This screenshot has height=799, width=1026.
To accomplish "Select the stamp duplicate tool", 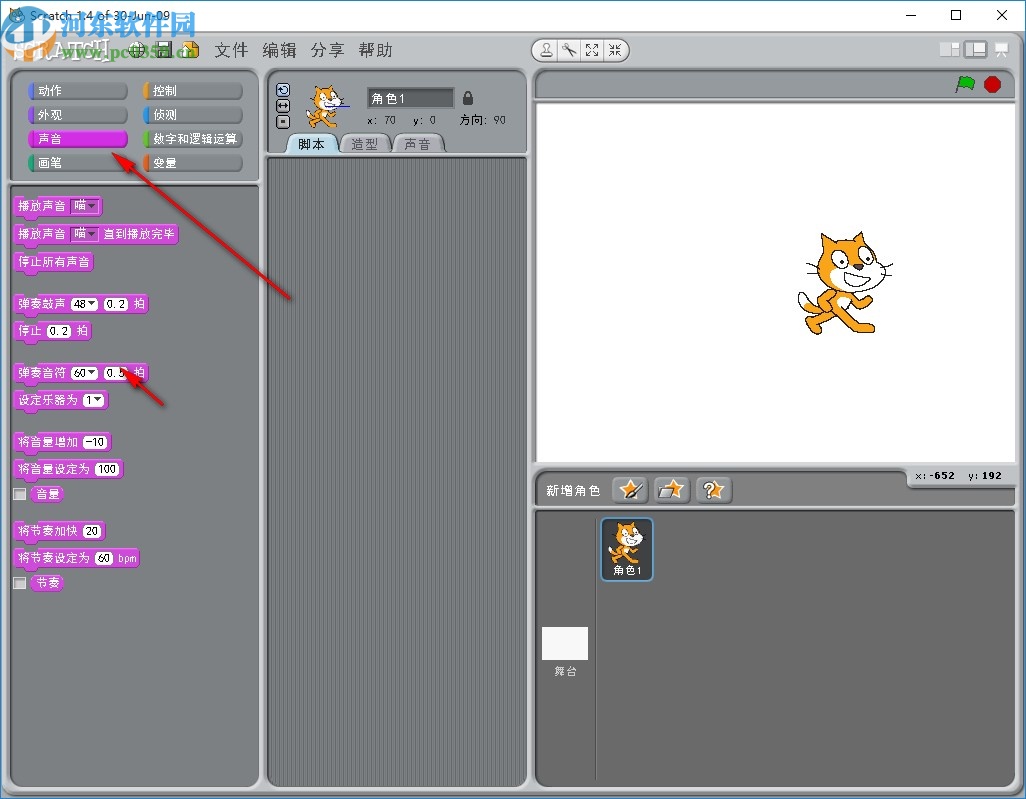I will point(545,49).
